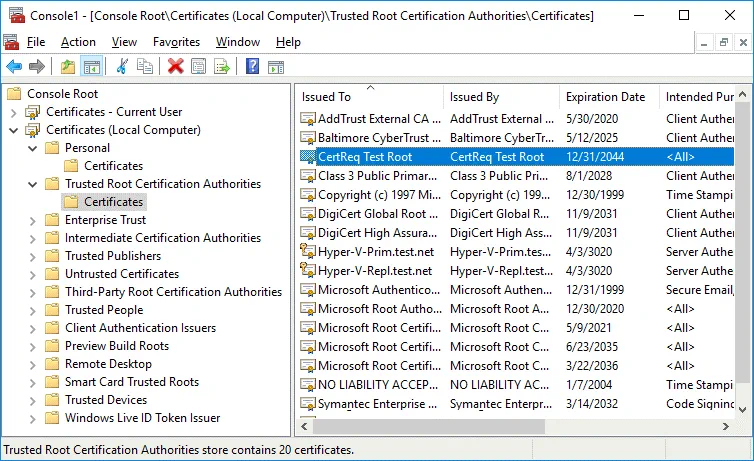Sort by the Expiration Date column header

605,97
